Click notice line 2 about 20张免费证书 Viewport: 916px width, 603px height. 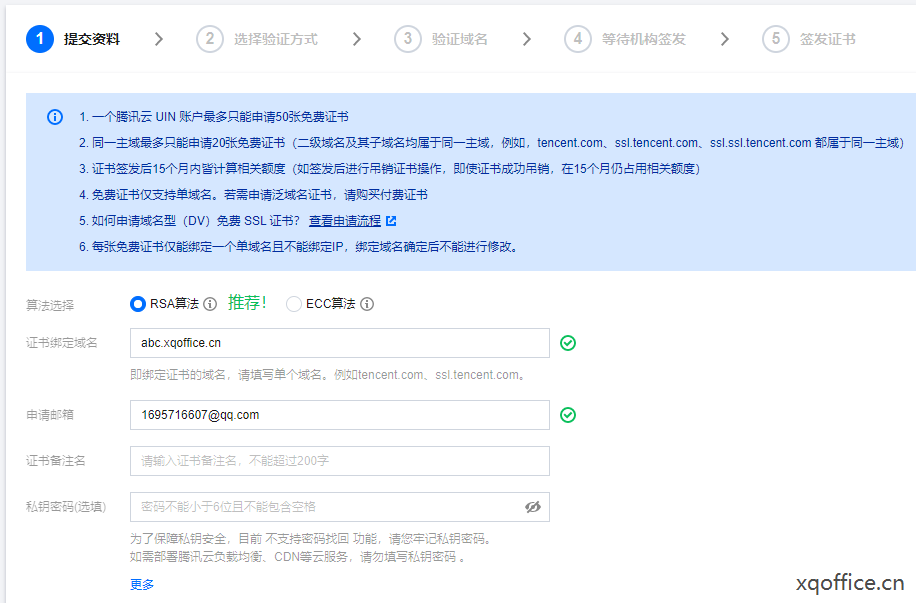click(491, 143)
